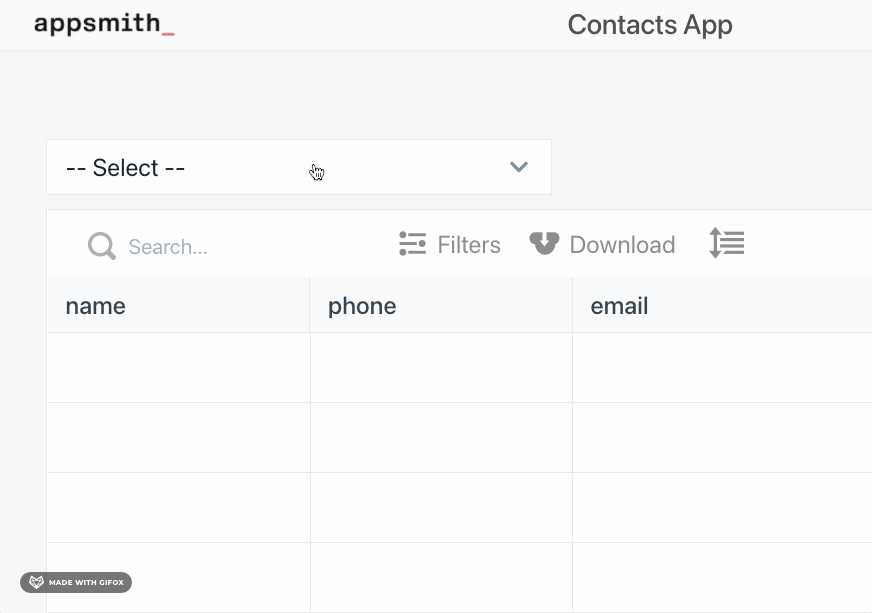Viewport: 872px width, 613px height.
Task: Open the "-- Select --" dropdown field
Action: tap(280, 167)
